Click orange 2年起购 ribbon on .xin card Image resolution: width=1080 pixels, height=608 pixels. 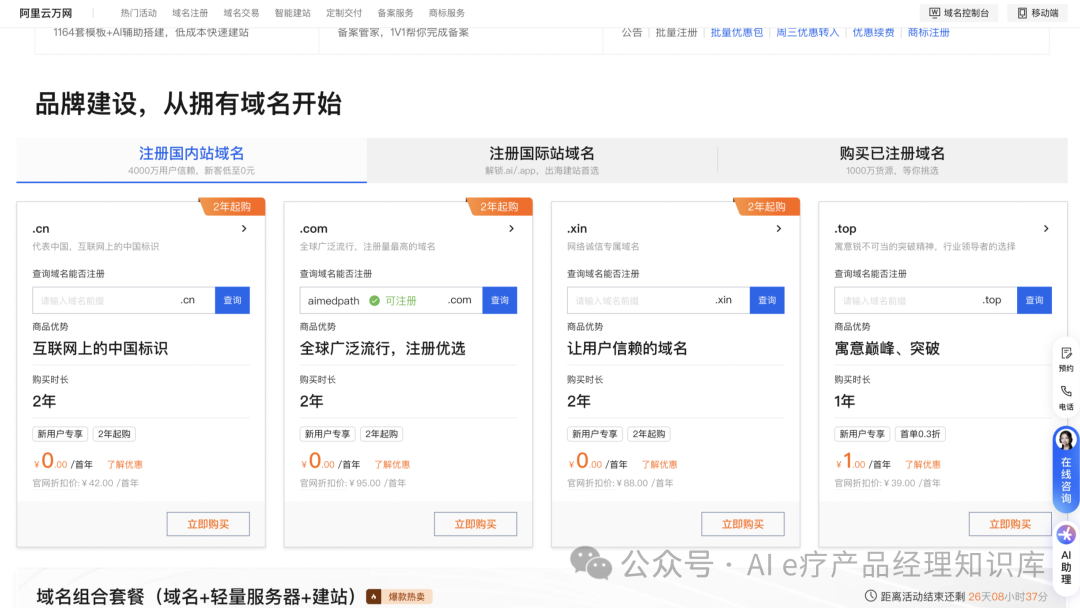click(767, 207)
